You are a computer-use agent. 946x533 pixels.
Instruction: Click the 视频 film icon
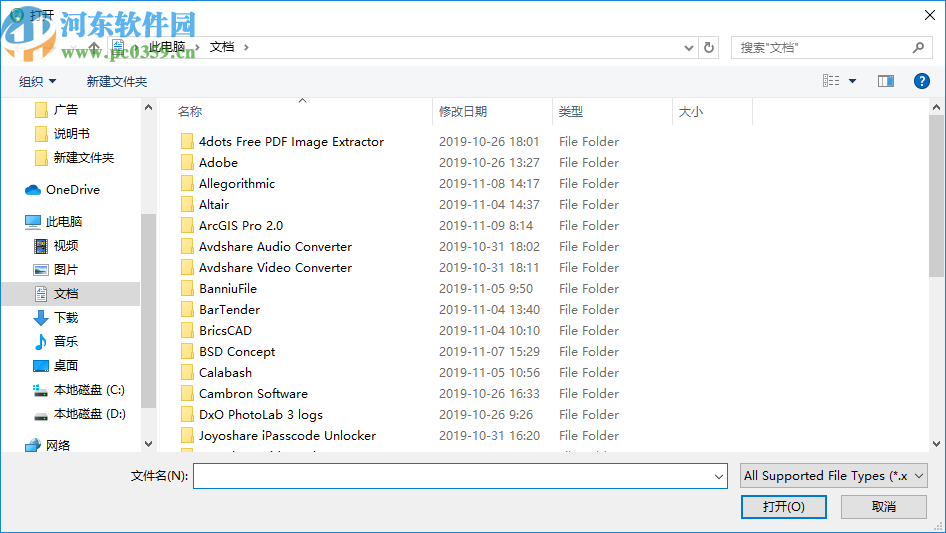pos(40,246)
